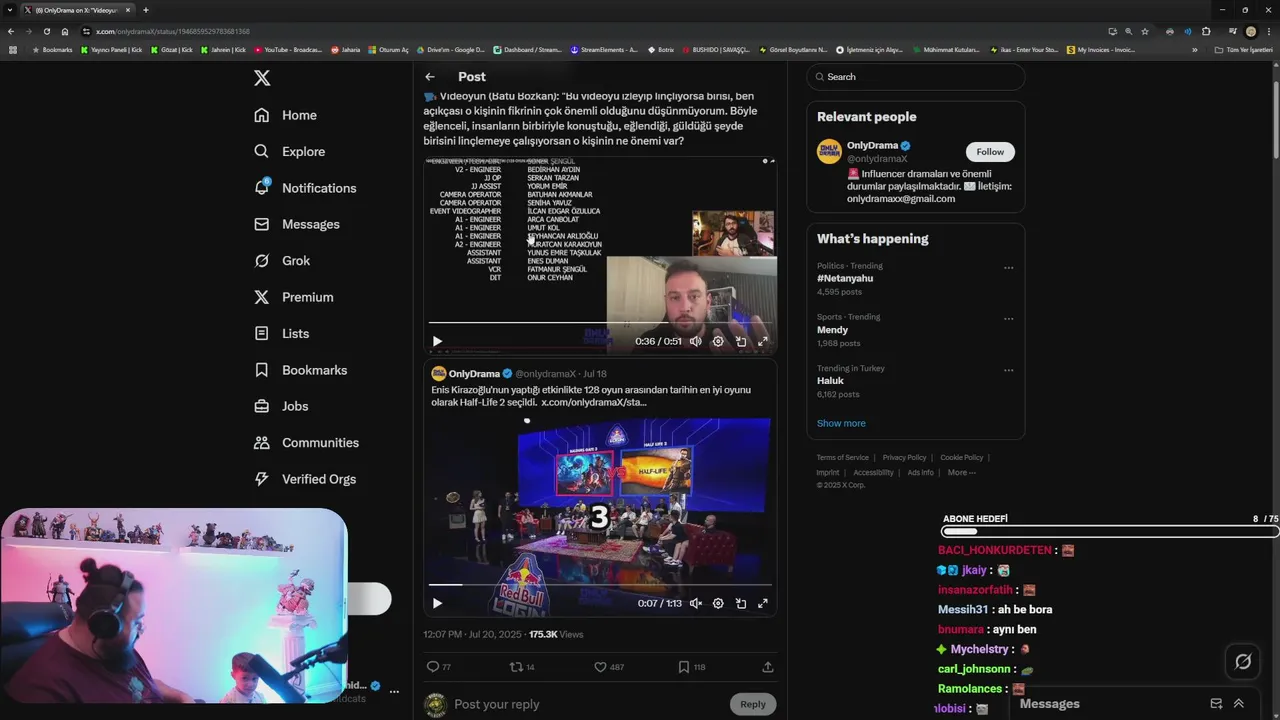
Task: Open the X logo home icon
Action: pos(262,78)
